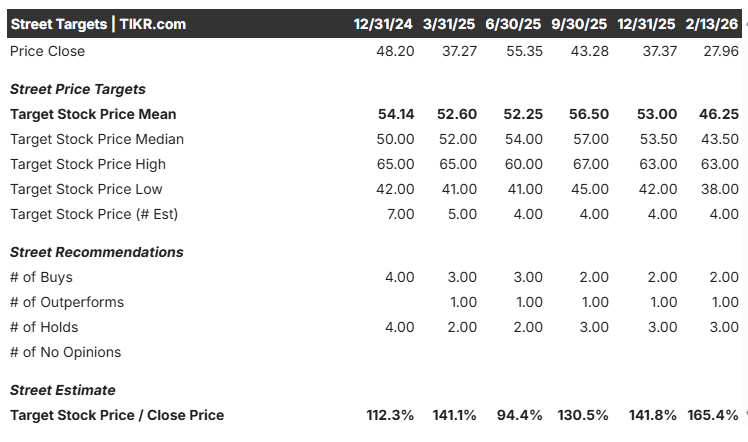Screen dimensions: 748x442
Task: Click the Street Targets | TIKR.com header
Action: 98,24
